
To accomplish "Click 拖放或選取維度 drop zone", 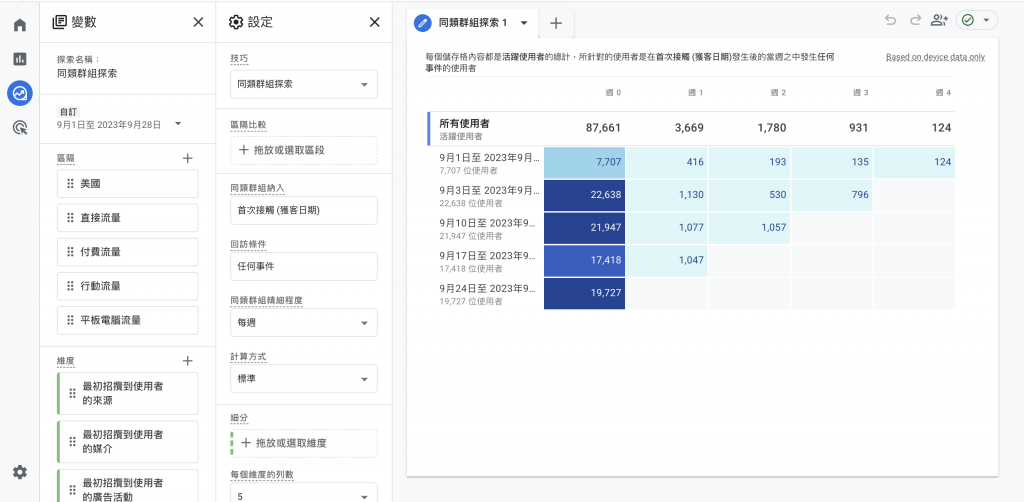I will [x=304, y=443].
